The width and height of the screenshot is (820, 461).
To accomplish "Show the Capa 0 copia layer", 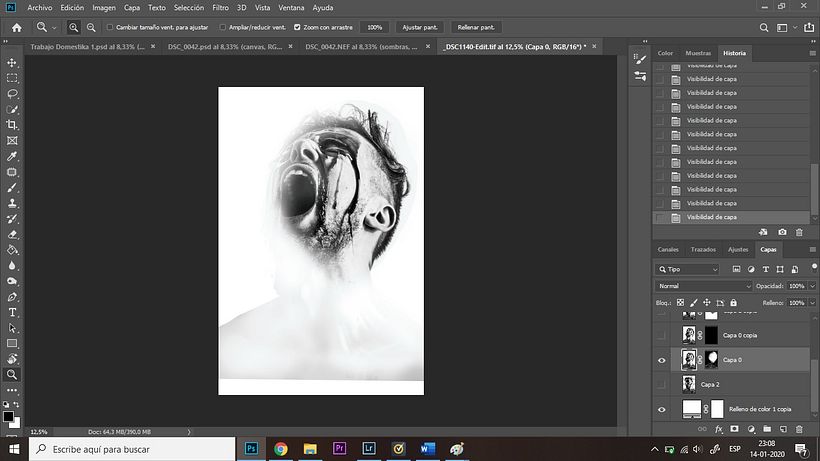I will 662,336.
